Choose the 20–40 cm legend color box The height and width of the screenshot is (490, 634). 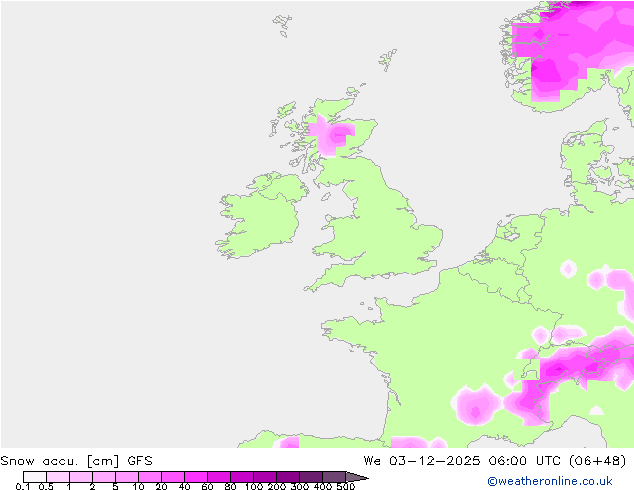tap(173, 477)
